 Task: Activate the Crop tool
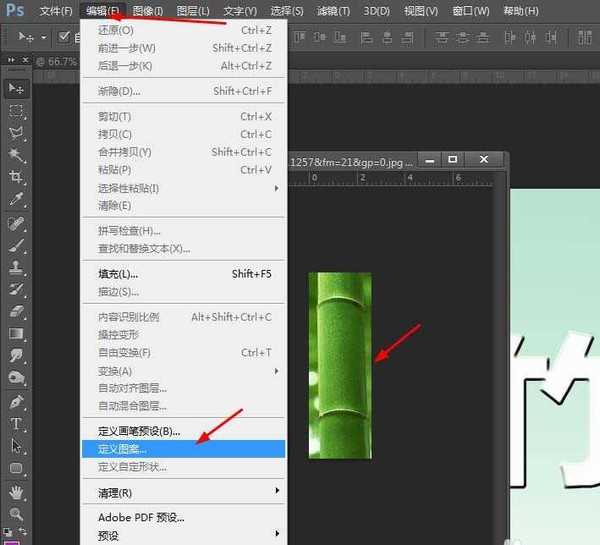pyautogui.click(x=17, y=177)
